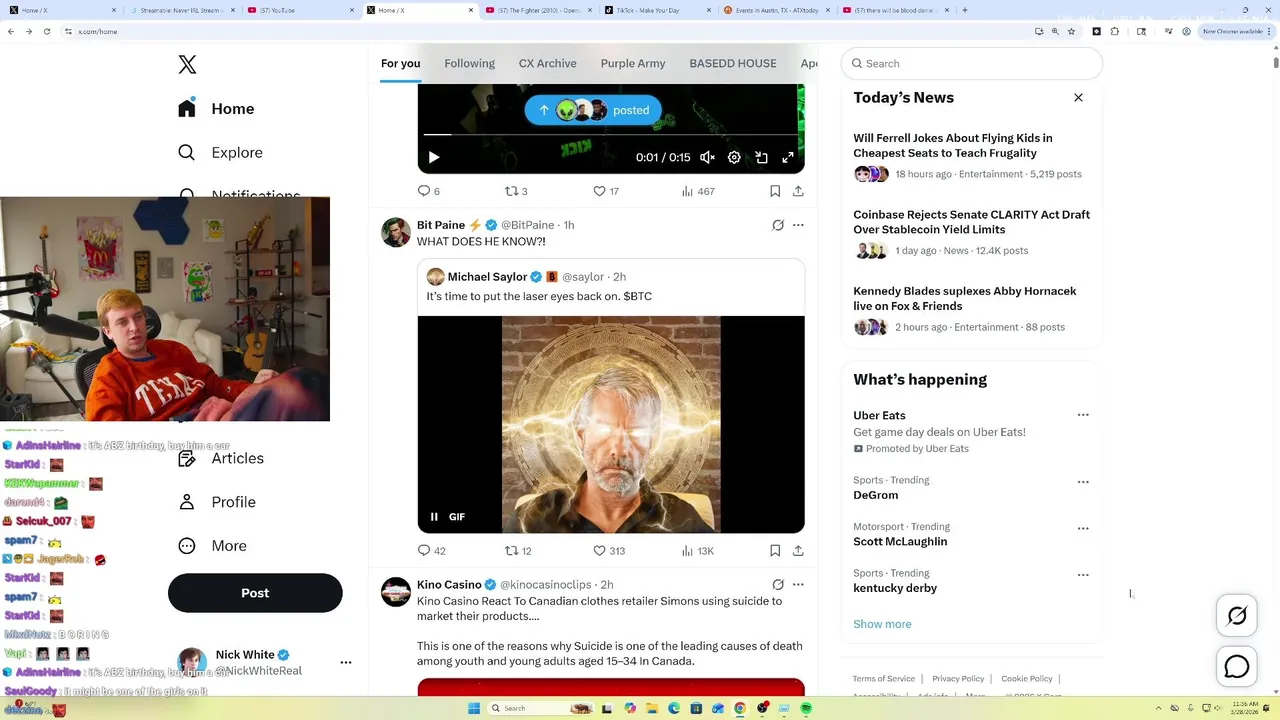The image size is (1280, 720).
Task: Share the top video post
Action: [798, 191]
